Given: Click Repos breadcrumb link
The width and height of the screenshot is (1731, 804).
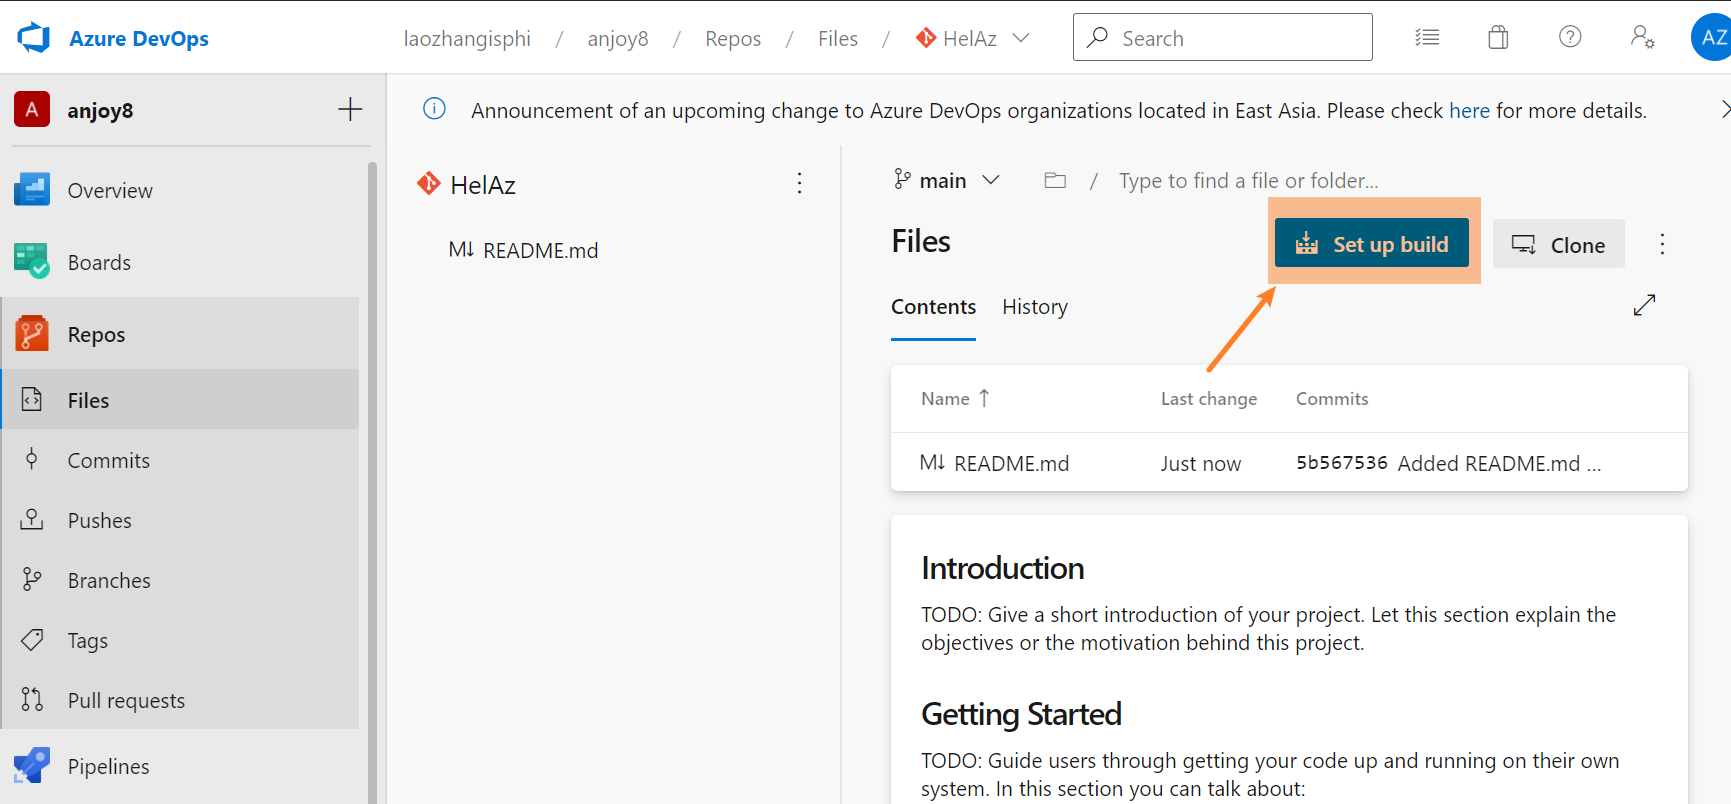Looking at the screenshot, I should tap(732, 38).
